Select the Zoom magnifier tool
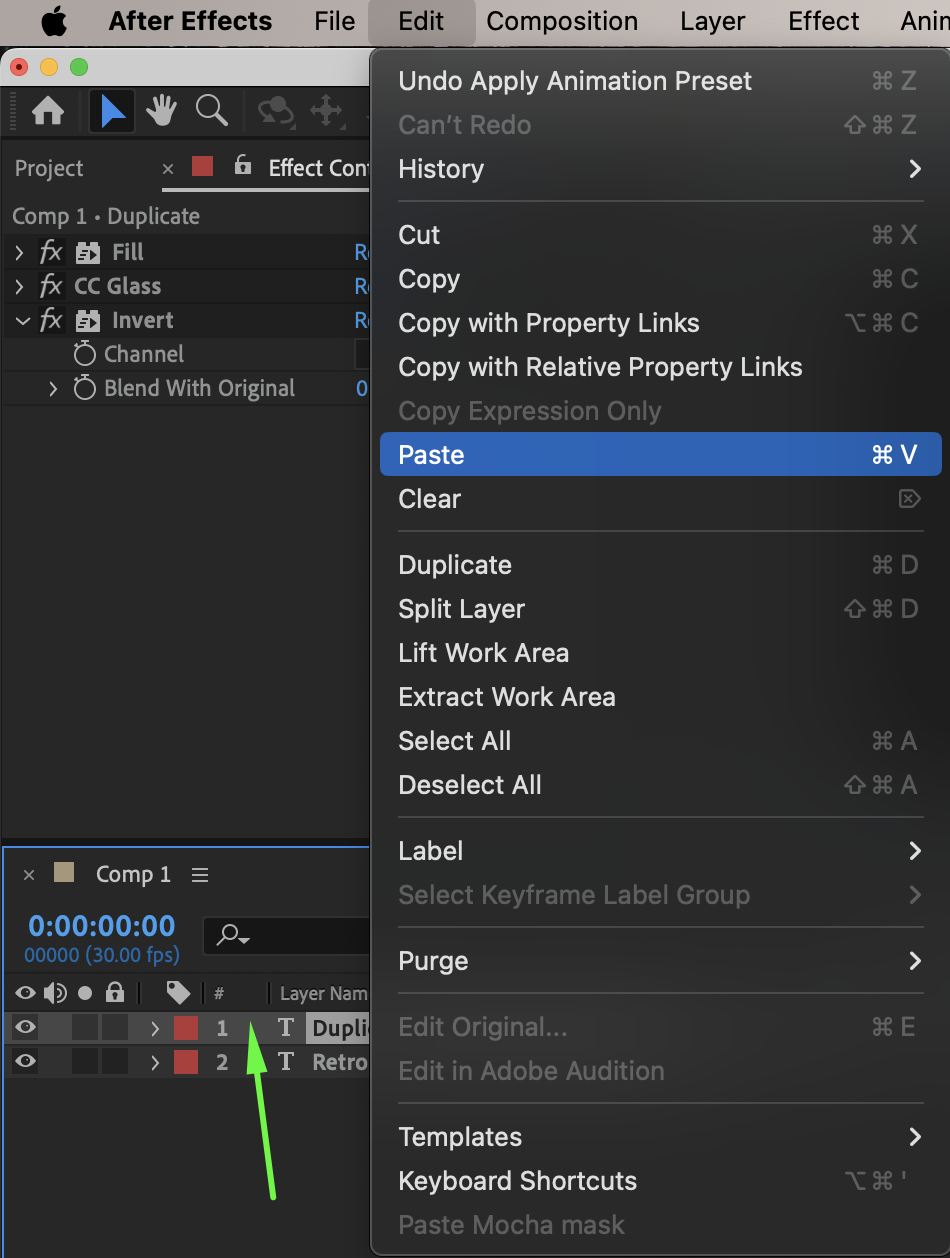This screenshot has width=950, height=1258. (211, 111)
